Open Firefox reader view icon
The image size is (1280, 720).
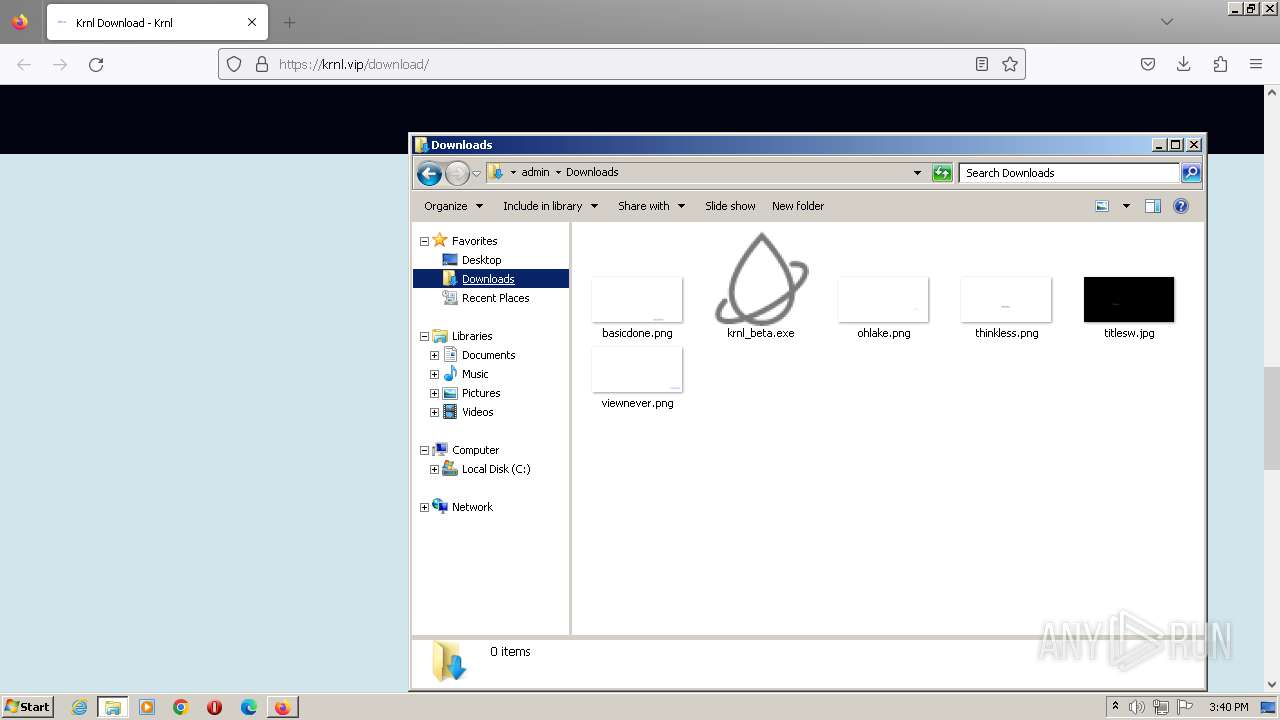tap(982, 64)
